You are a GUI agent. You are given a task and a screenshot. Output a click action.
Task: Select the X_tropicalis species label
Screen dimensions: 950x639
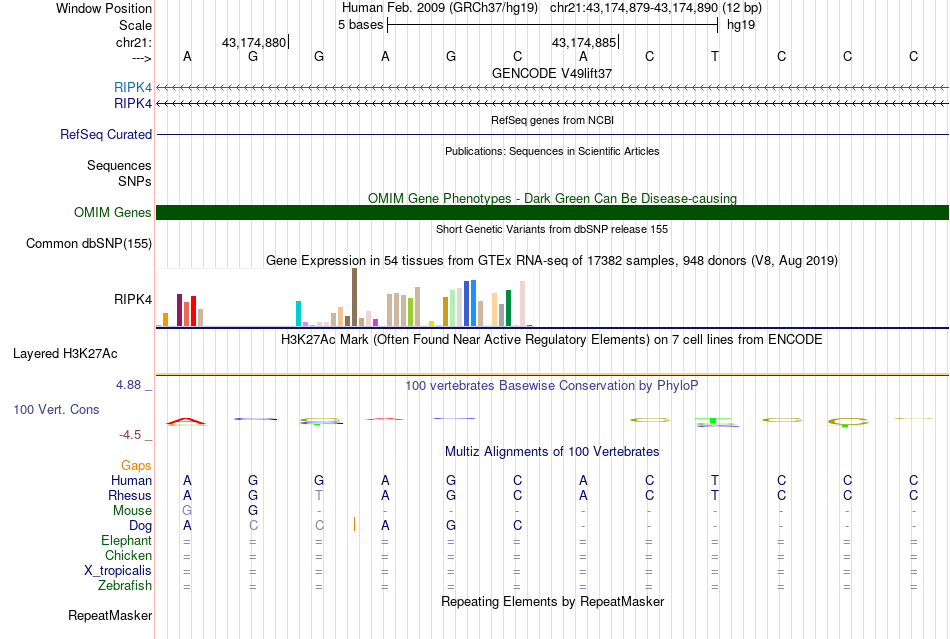(x=118, y=571)
